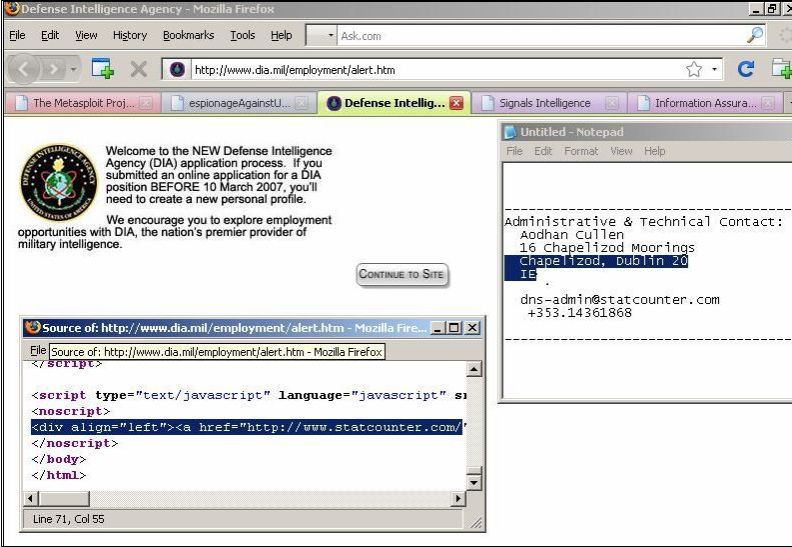This screenshot has width=792, height=547.
Task: Click the Continue to Site button
Action: [403, 275]
